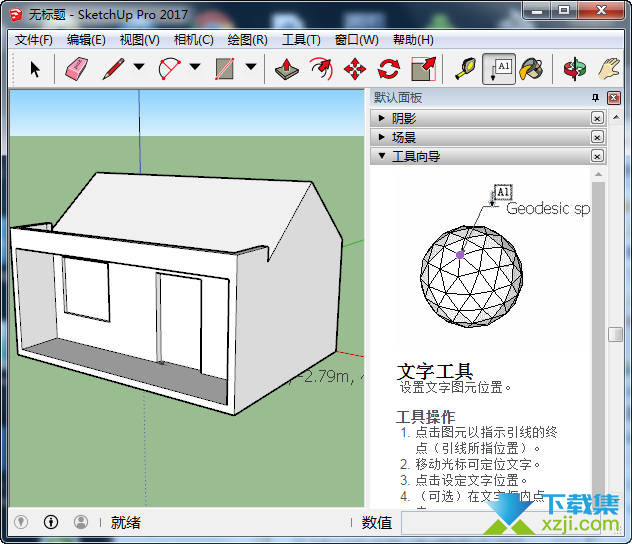
Task: Choose the Scale tool
Action: [x=423, y=68]
